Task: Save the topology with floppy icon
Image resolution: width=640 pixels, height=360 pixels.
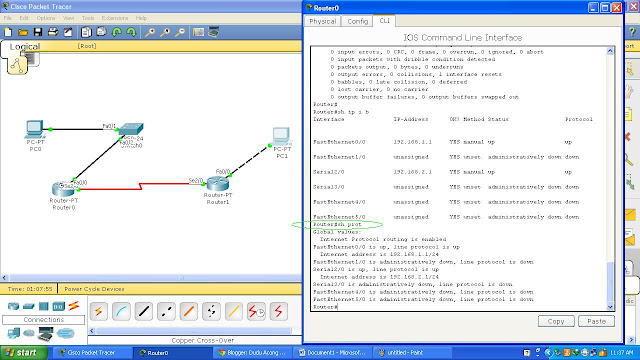Action: click(38, 32)
